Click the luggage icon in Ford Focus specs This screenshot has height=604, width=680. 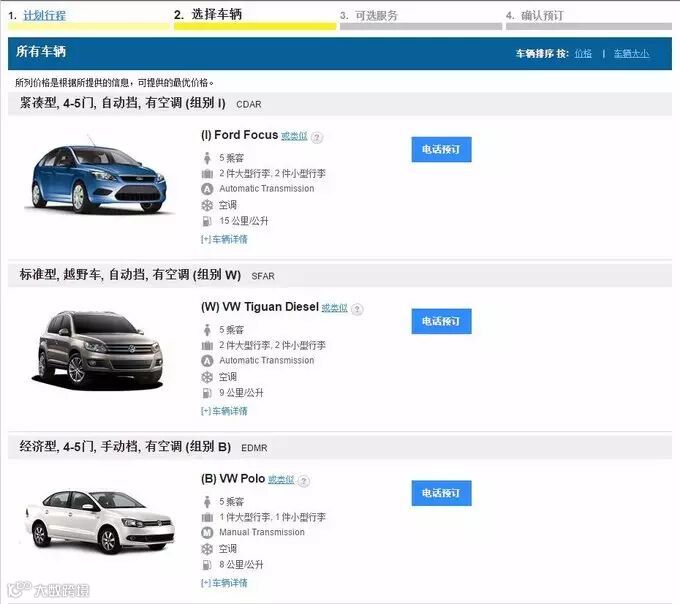(x=207, y=174)
